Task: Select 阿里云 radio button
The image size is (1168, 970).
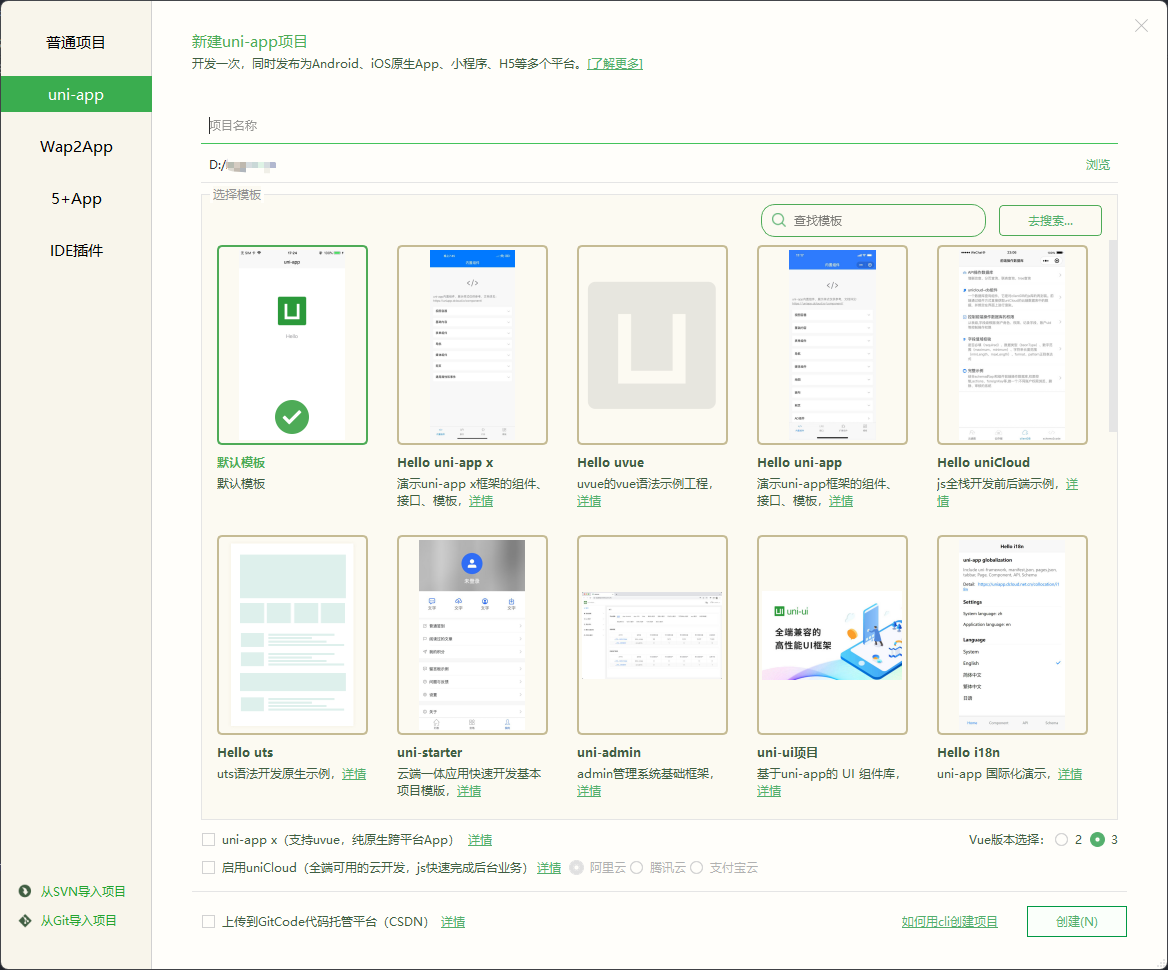Action: coord(577,867)
